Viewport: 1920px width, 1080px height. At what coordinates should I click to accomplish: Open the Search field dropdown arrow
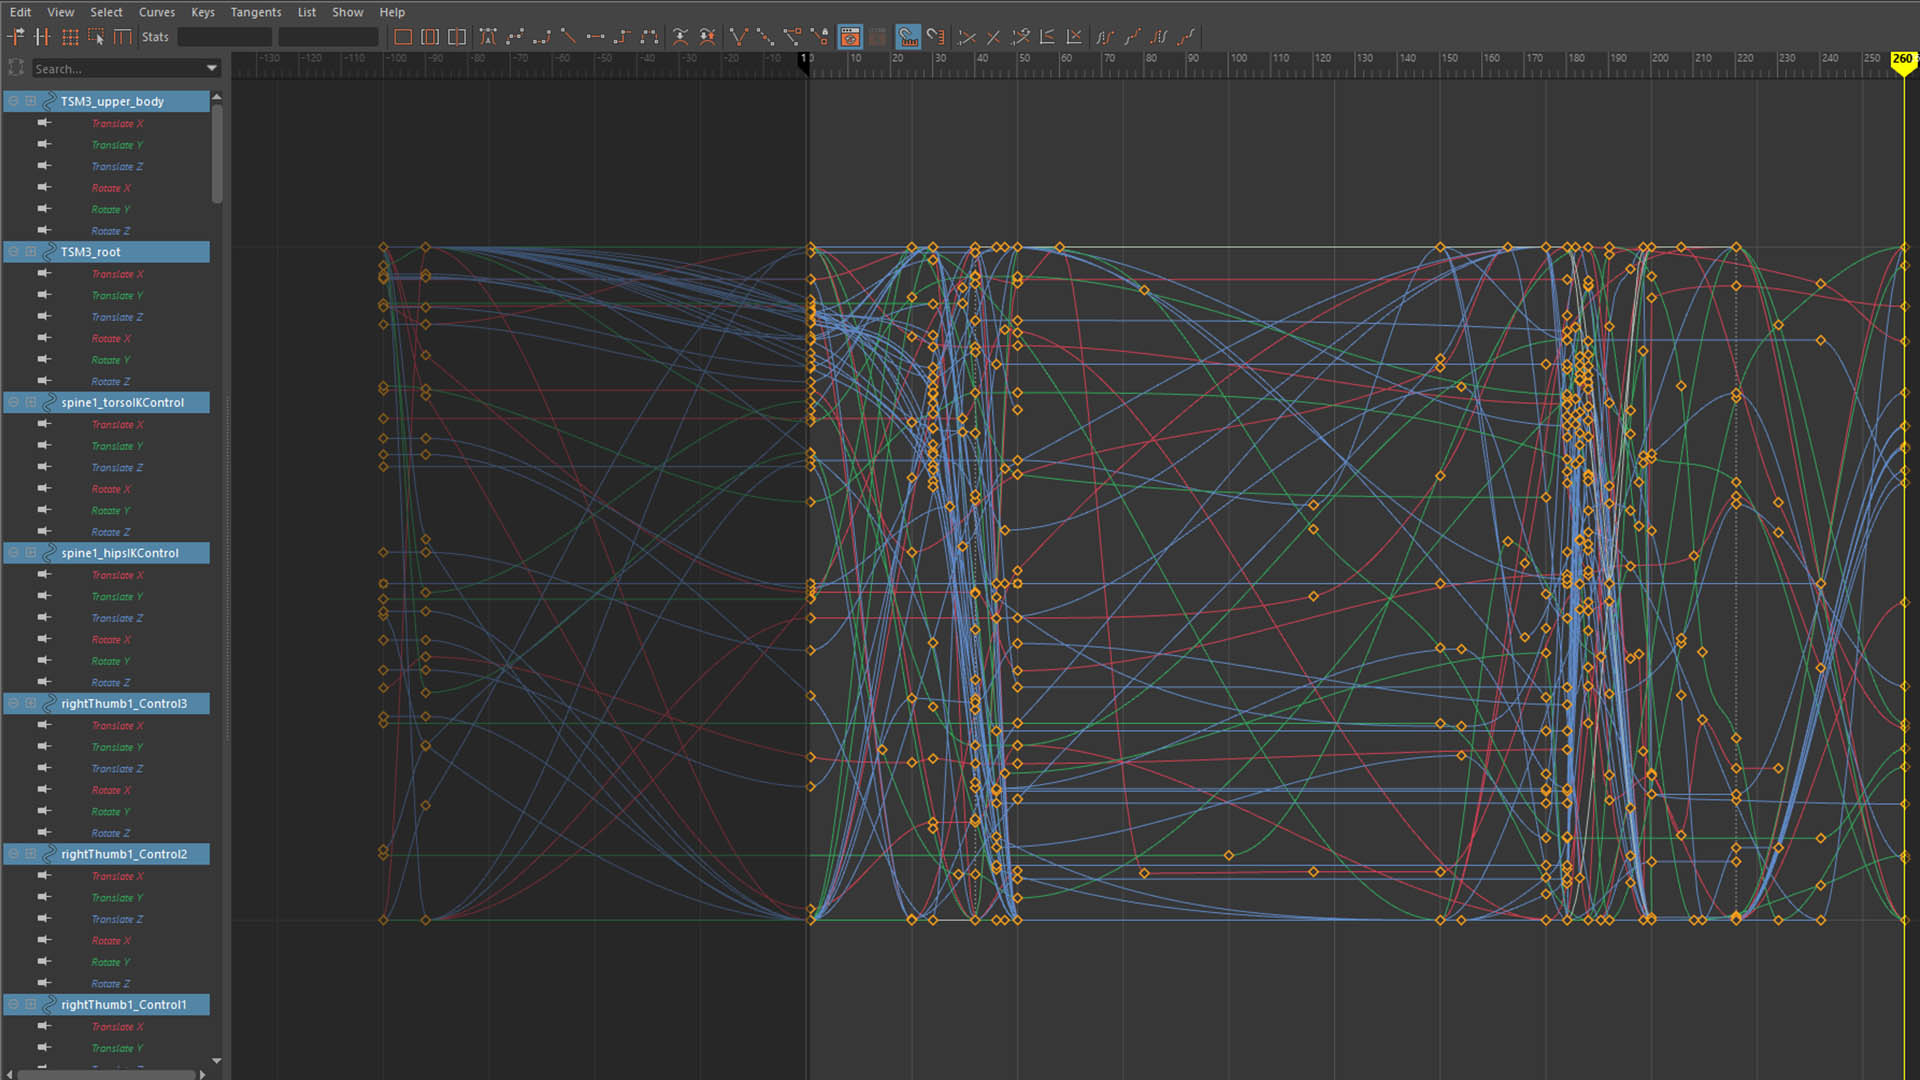click(x=211, y=68)
